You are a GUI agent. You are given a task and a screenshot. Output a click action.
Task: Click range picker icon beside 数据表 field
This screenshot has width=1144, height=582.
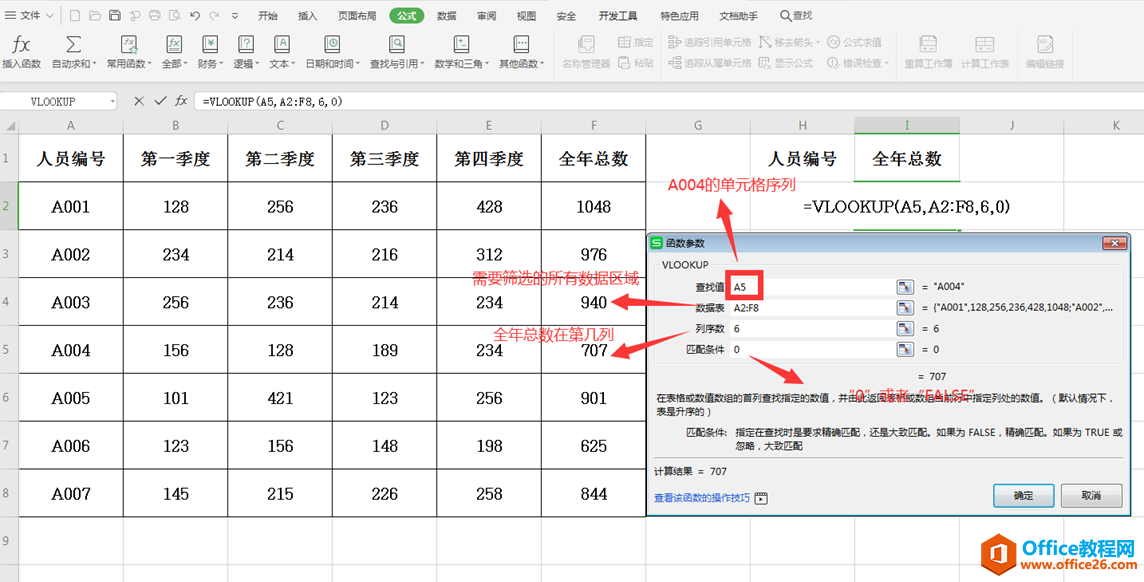pos(905,308)
